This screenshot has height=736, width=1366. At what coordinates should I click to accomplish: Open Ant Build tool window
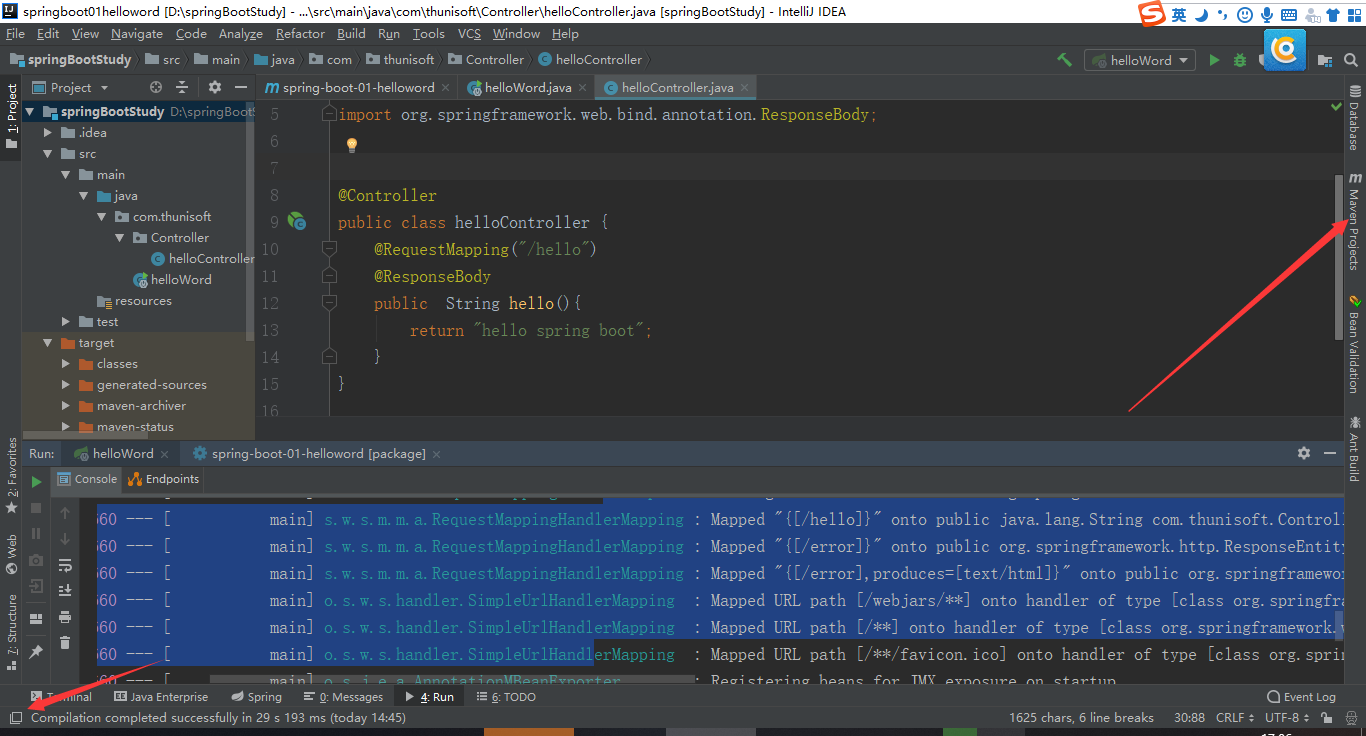1354,448
